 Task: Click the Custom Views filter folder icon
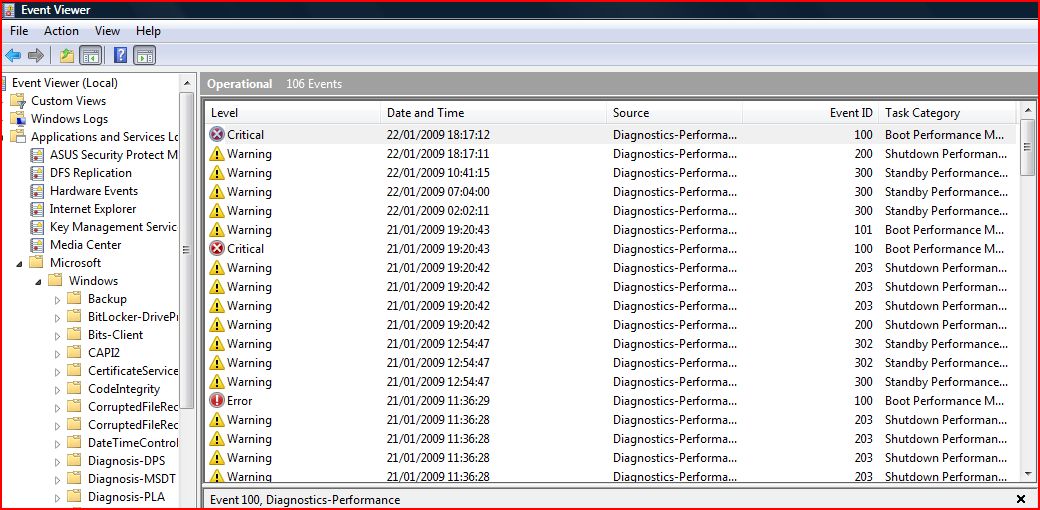pyautogui.click(x=19, y=101)
